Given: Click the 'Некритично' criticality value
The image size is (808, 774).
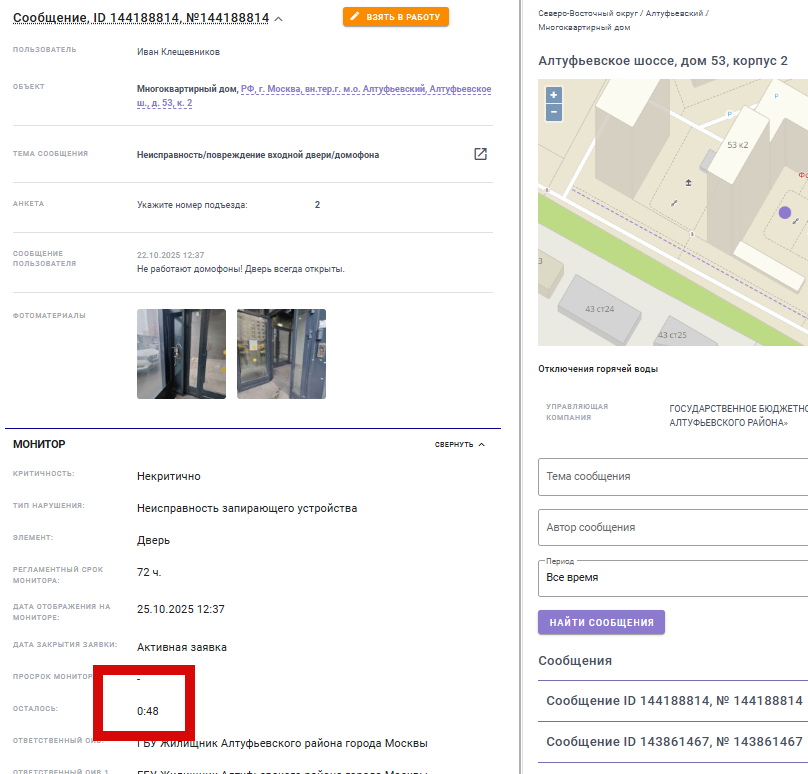Looking at the screenshot, I should (169, 476).
